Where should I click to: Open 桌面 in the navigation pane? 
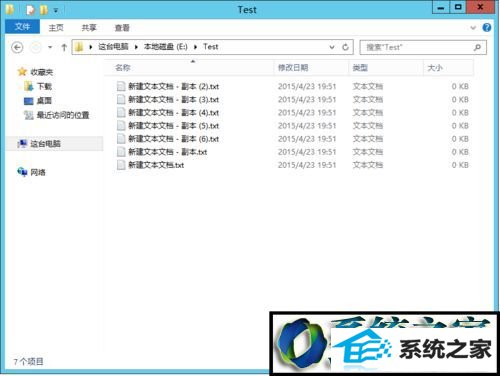coord(44,101)
